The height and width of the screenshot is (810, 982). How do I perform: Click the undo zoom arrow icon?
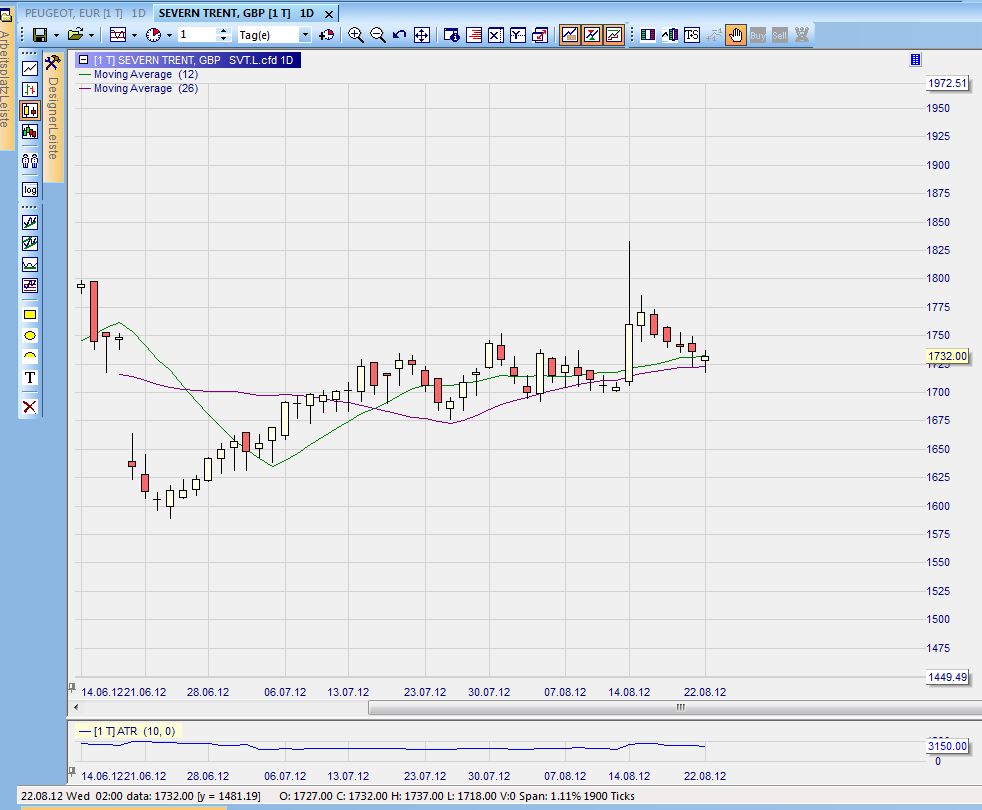click(x=400, y=35)
